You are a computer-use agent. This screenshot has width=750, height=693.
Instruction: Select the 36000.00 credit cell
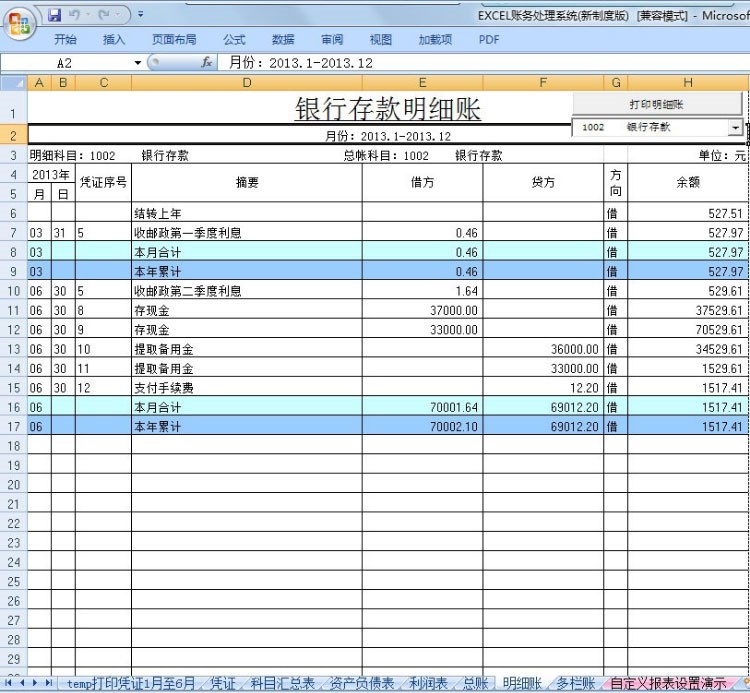point(543,349)
